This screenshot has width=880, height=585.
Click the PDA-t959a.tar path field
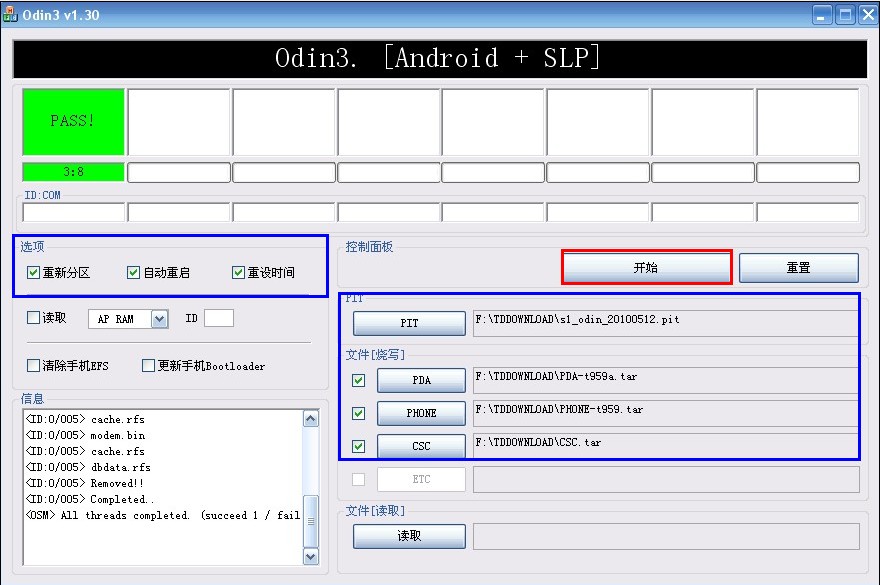666,380
